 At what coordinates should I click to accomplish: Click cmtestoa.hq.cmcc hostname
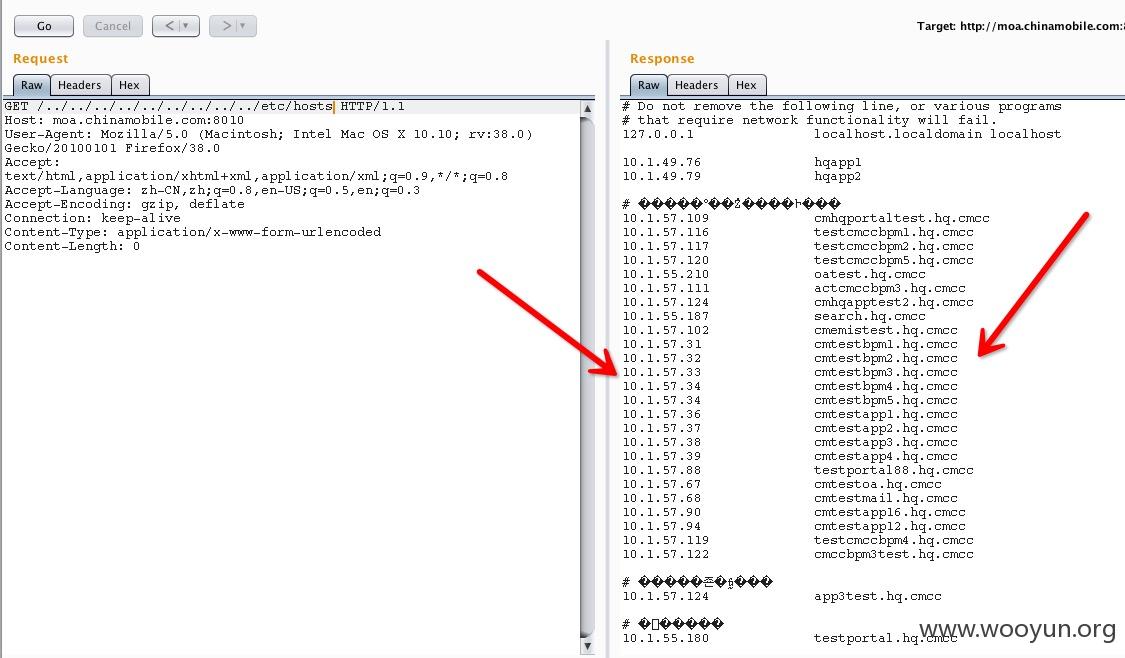click(877, 484)
